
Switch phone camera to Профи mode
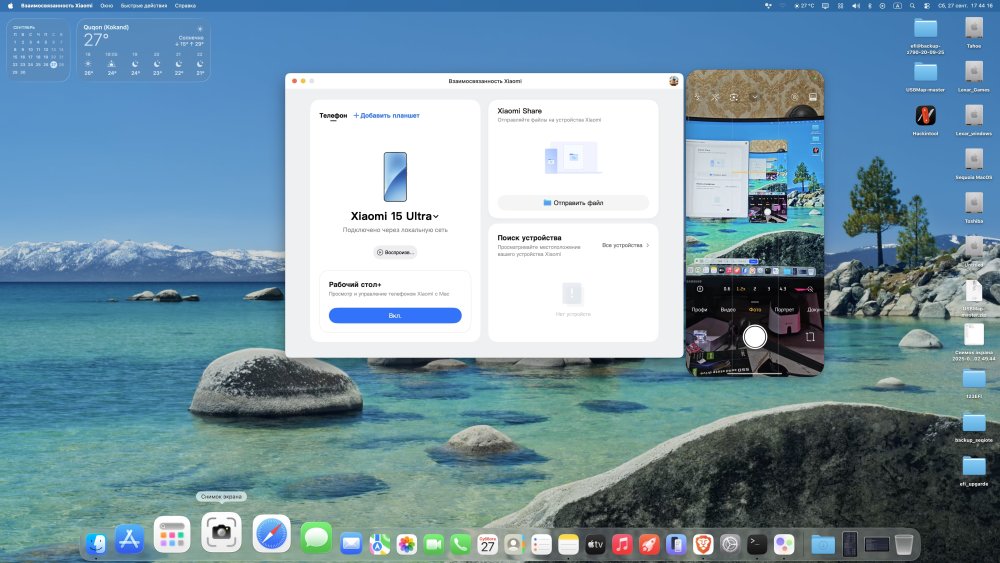tap(699, 309)
